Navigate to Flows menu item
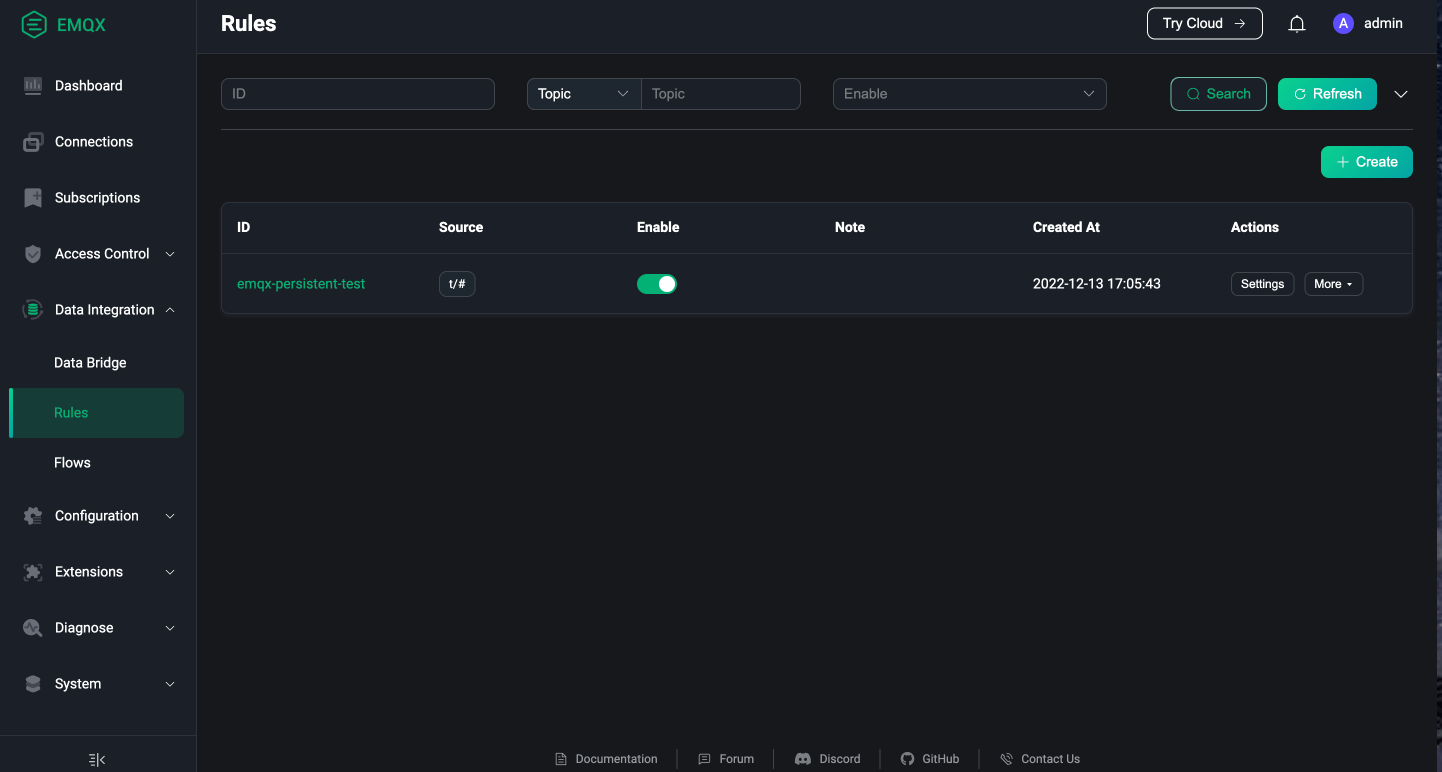 point(72,463)
